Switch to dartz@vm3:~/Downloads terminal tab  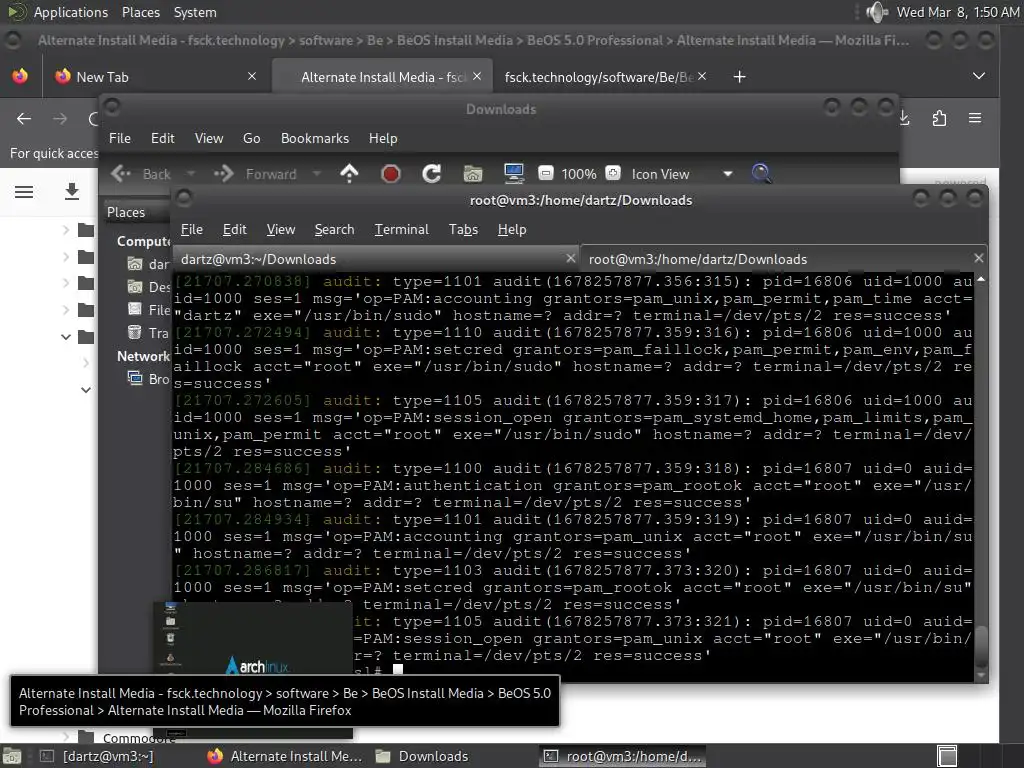[376, 259]
